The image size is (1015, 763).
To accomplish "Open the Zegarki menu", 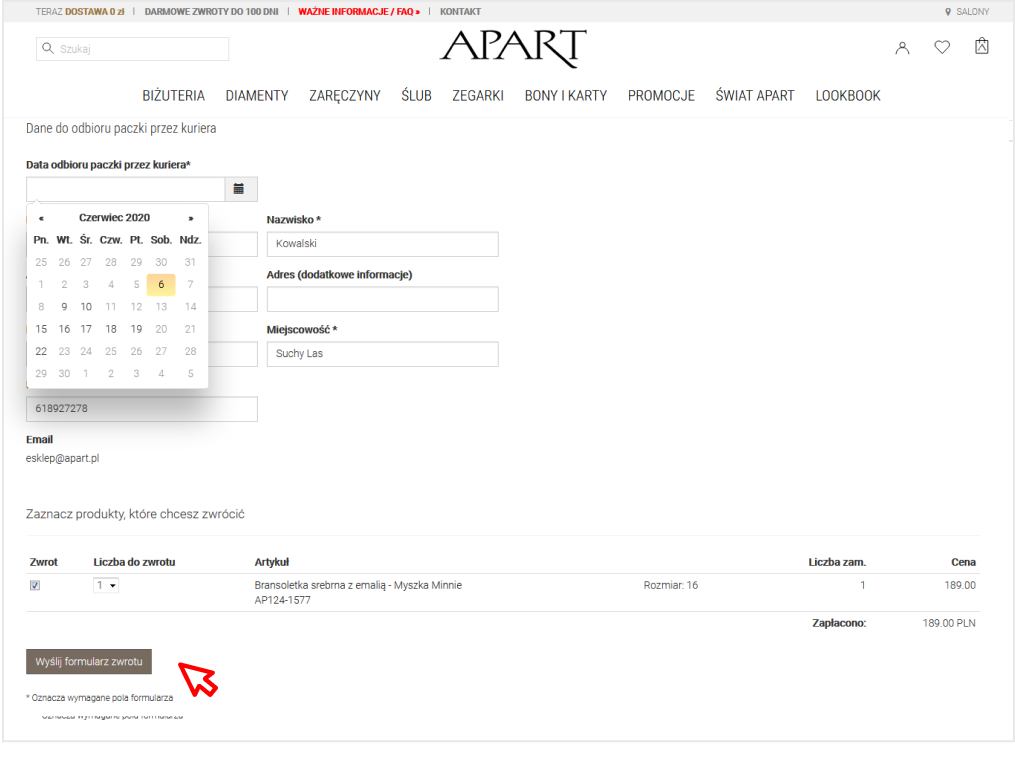I will [478, 96].
